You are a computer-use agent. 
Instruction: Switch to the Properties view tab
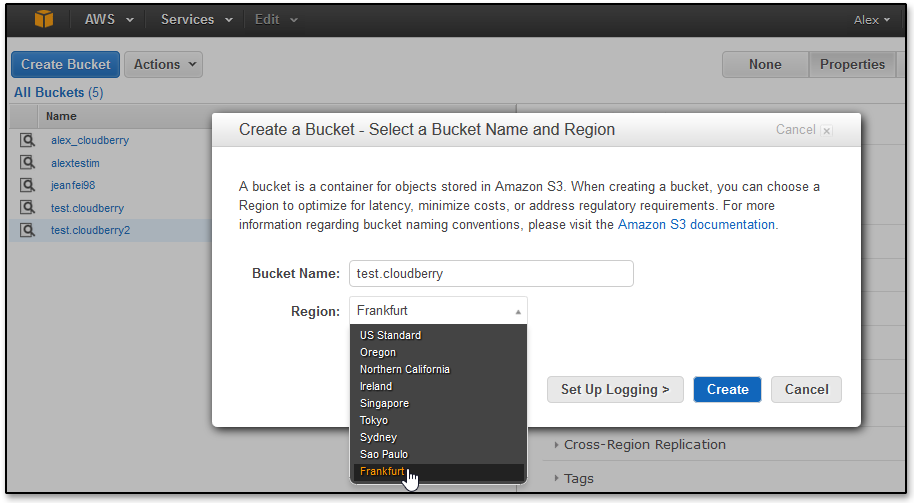pos(852,64)
